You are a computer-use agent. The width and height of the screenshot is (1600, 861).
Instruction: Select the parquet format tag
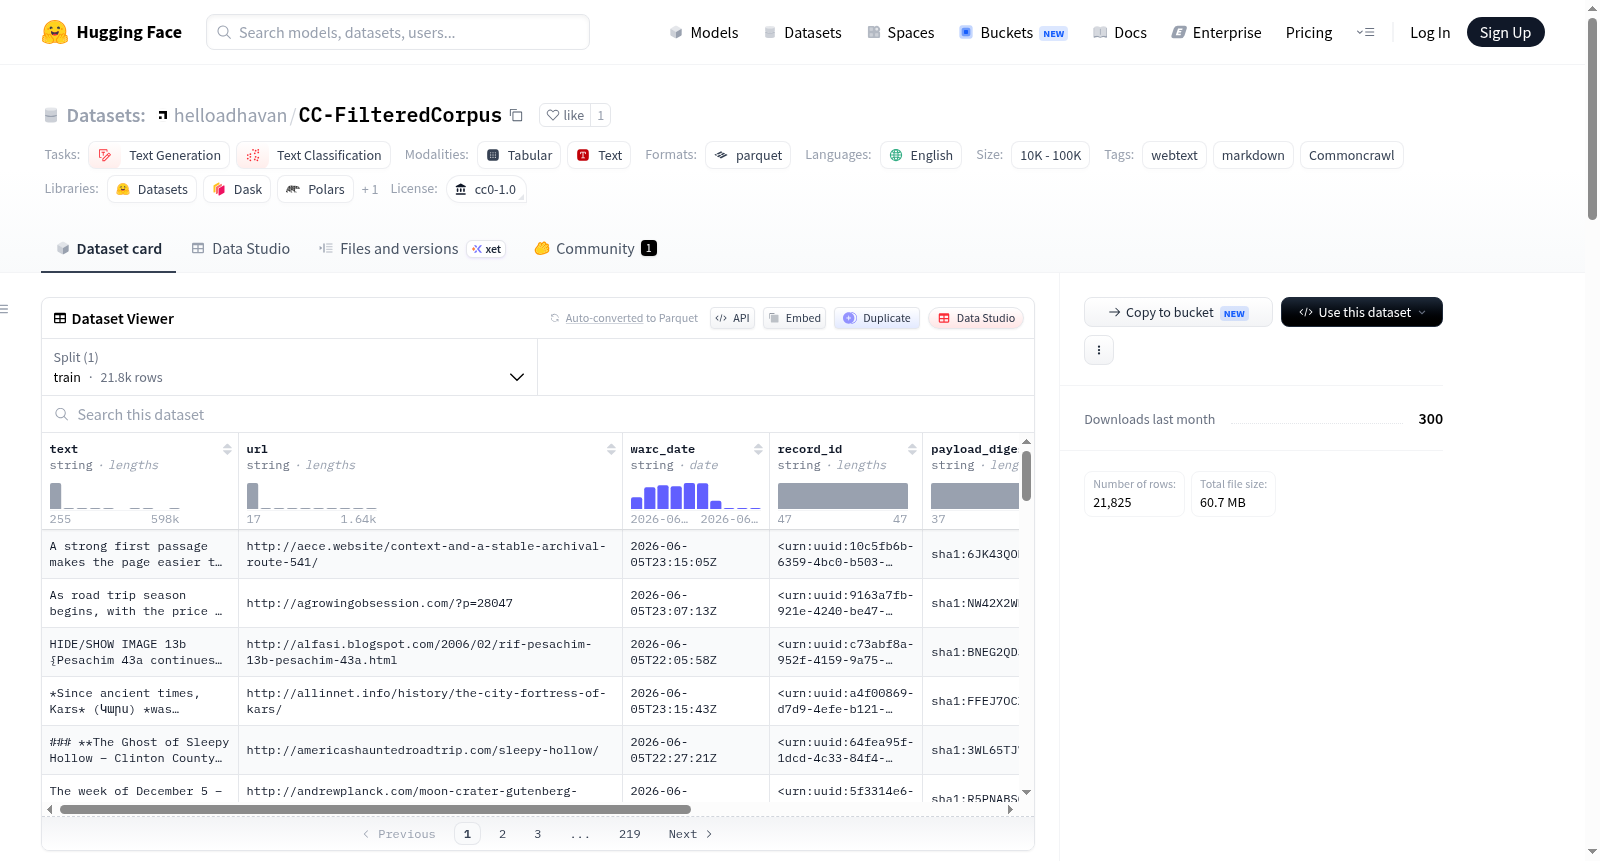[748, 155]
